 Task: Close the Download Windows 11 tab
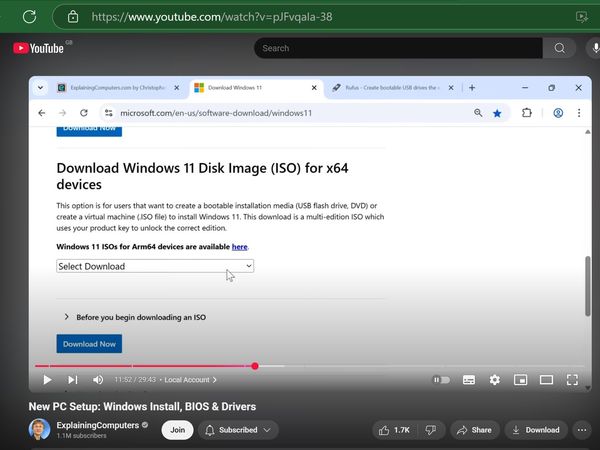coord(314,88)
